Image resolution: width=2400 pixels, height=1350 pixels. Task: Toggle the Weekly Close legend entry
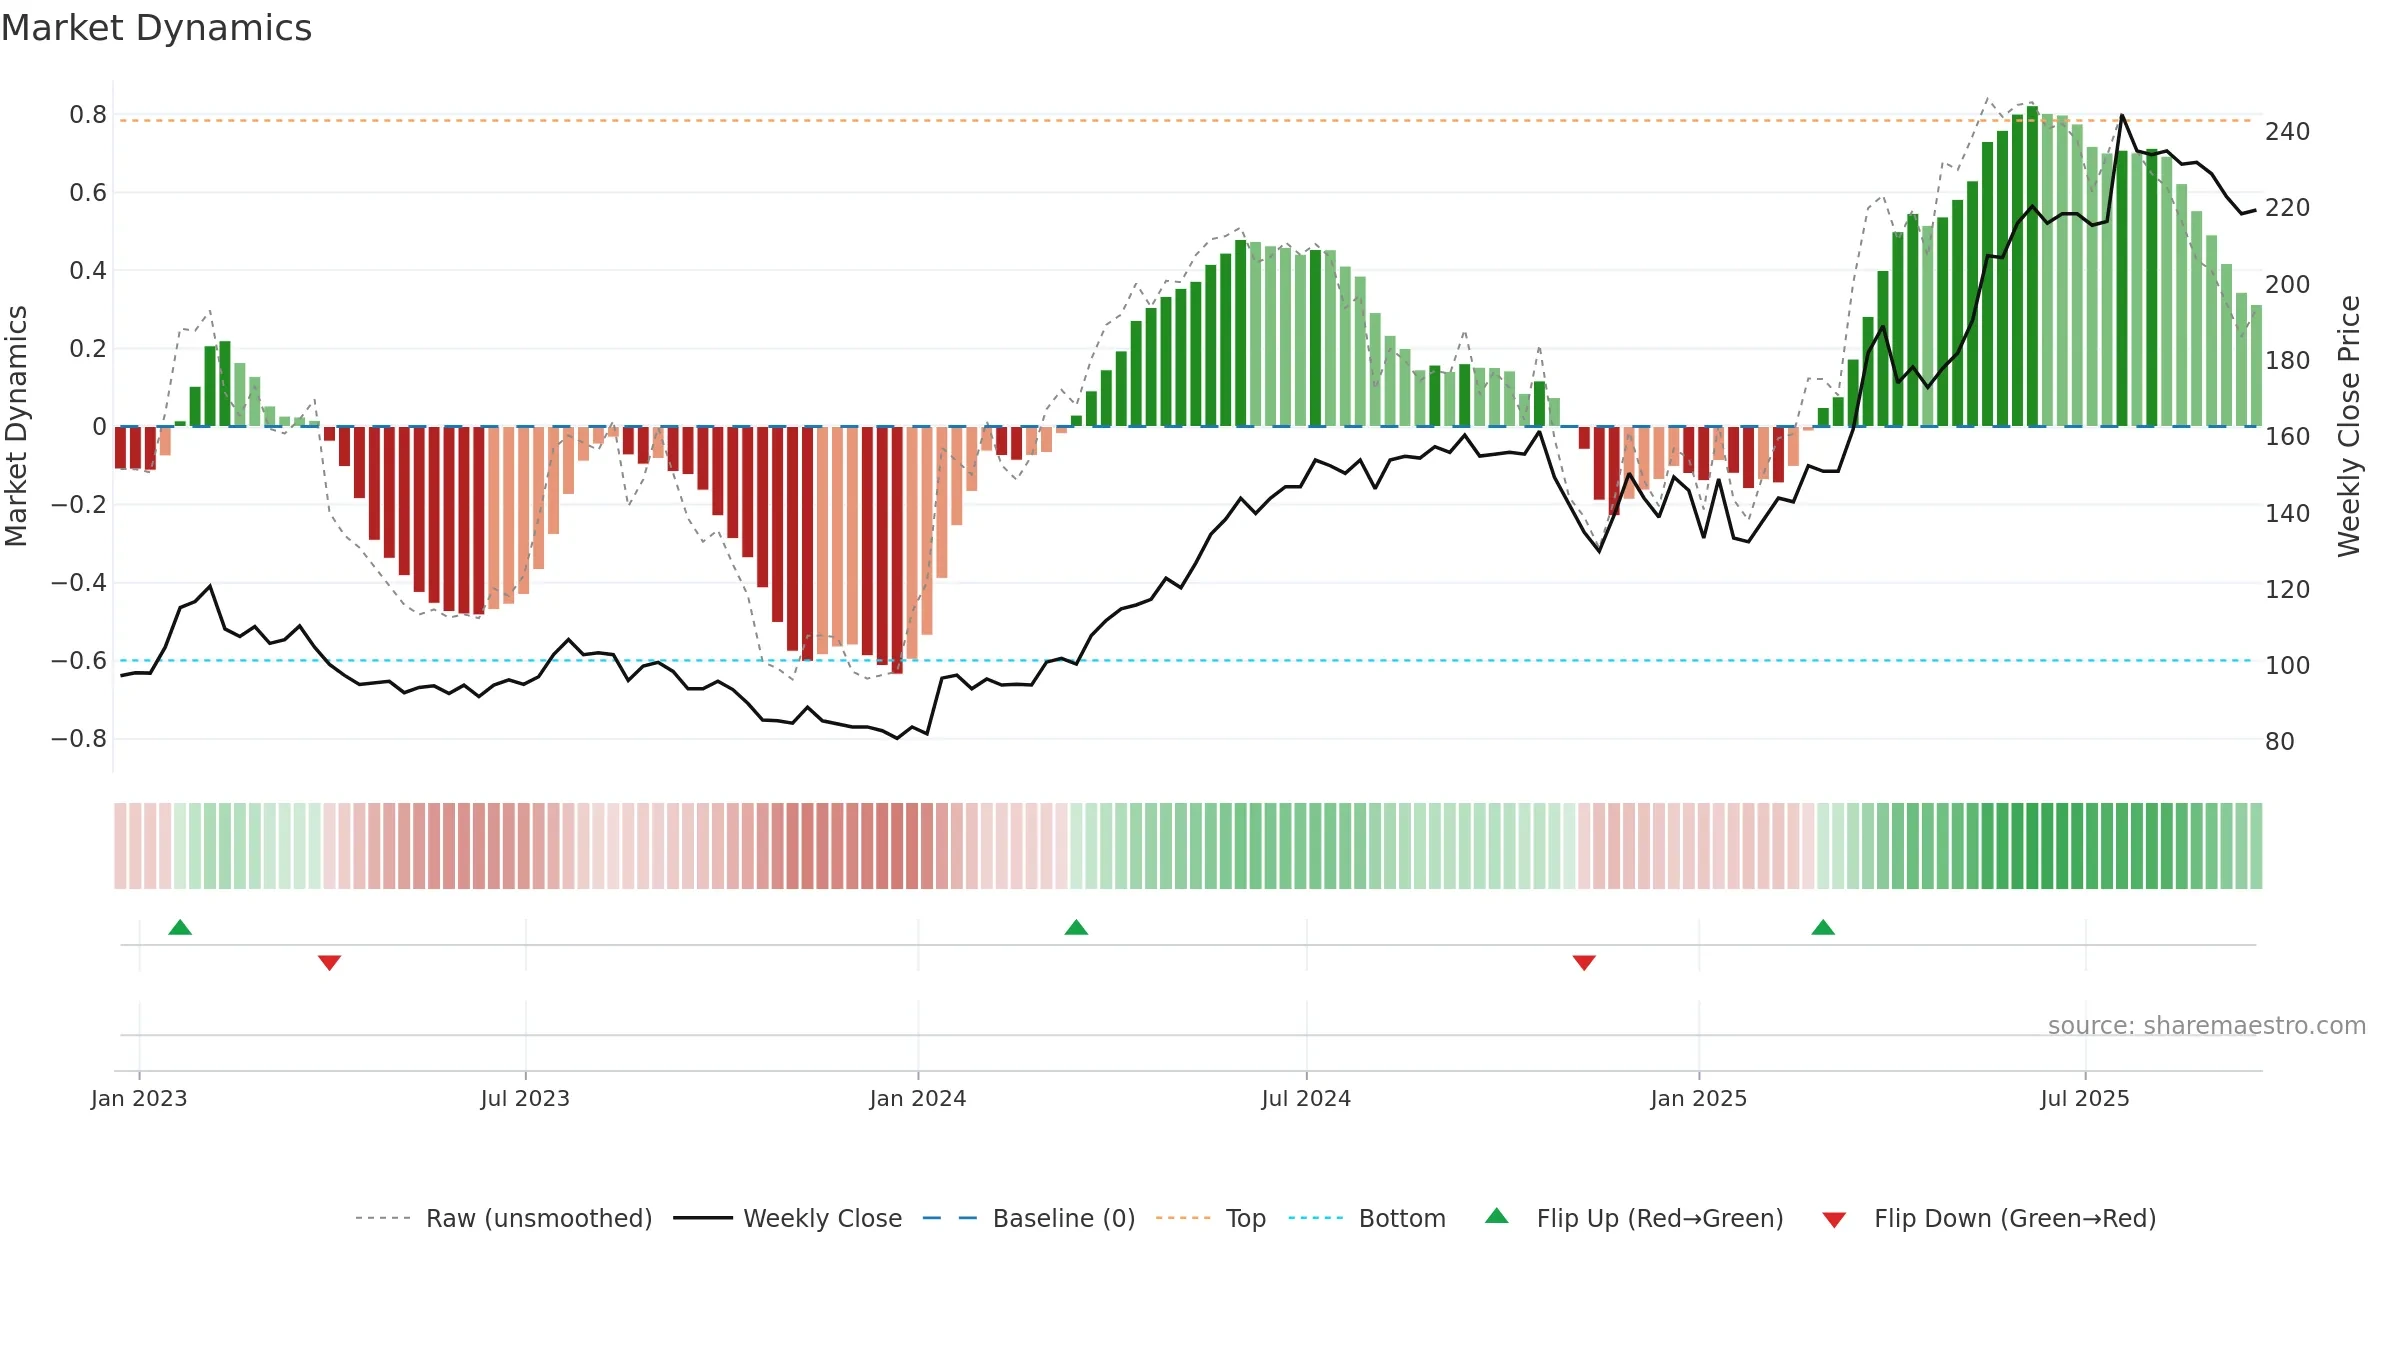tap(787, 1218)
